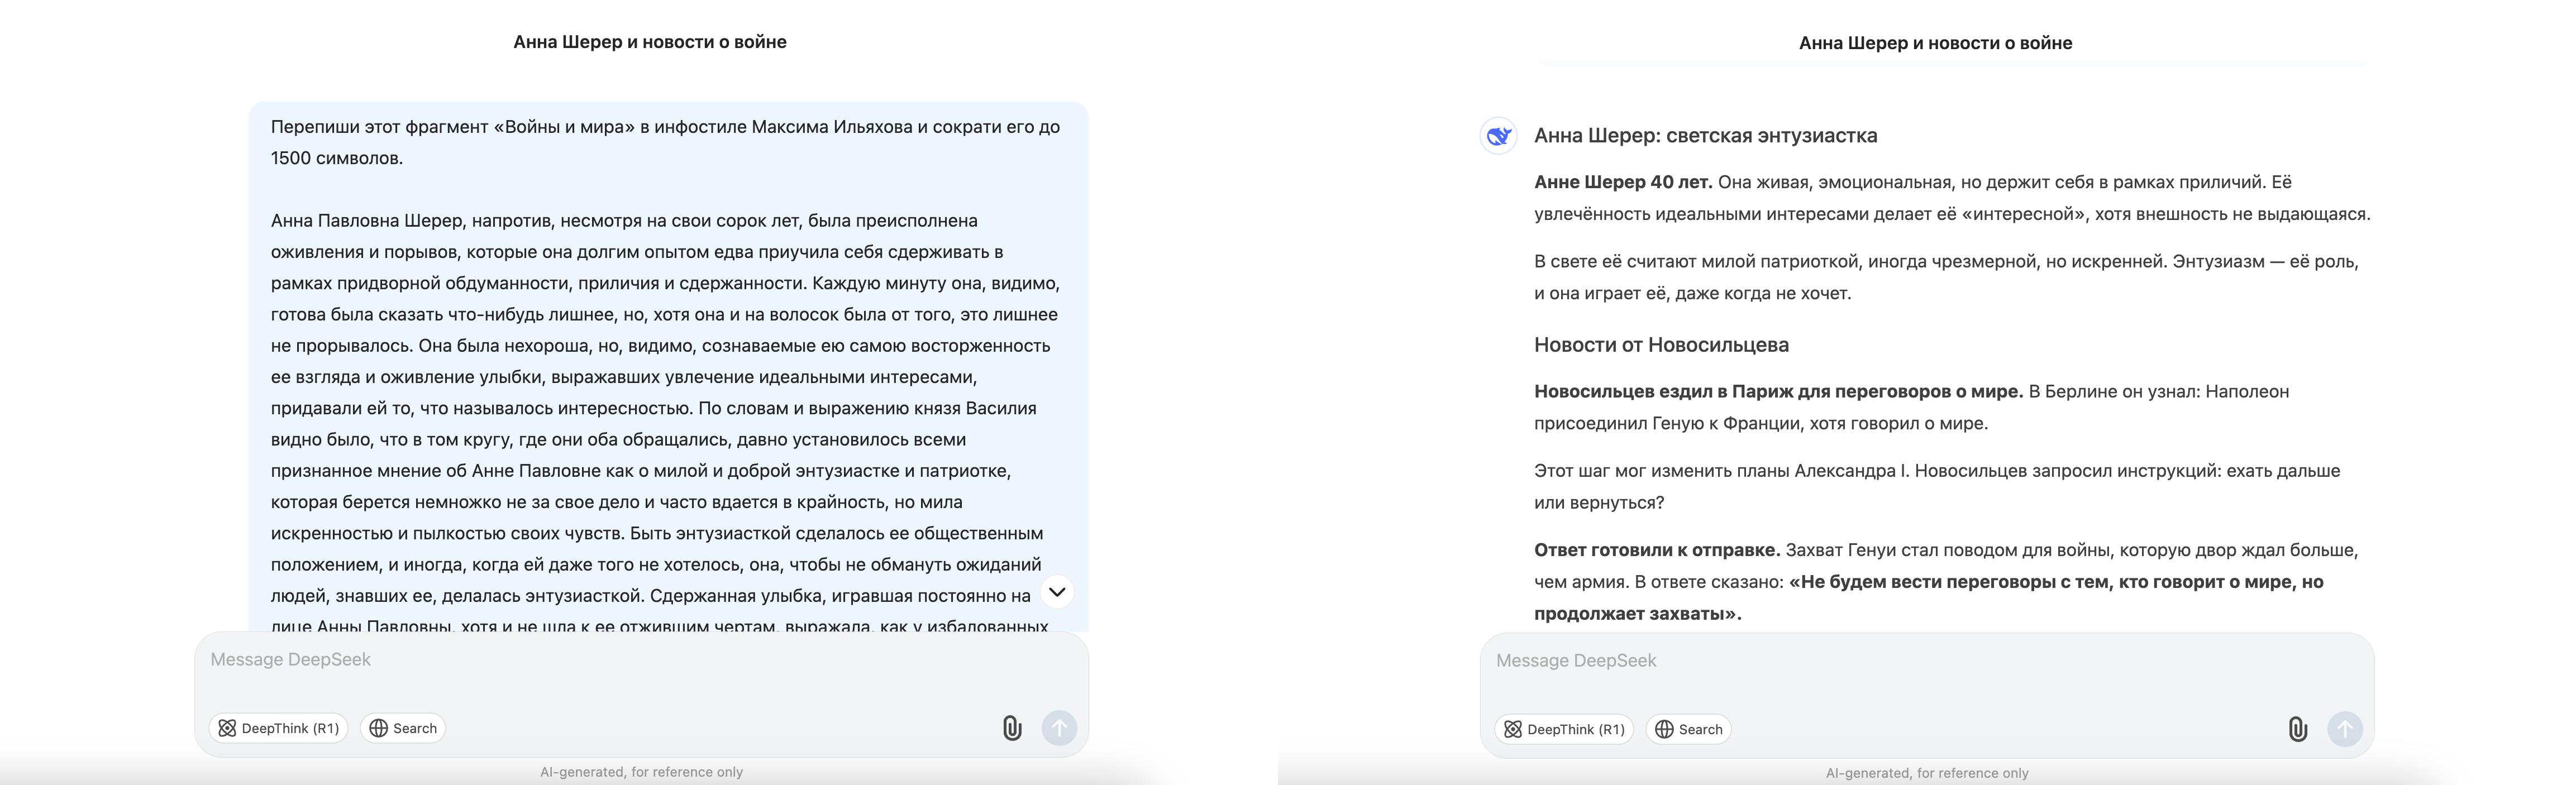Toggle DeepThink (R1) in left window
This screenshot has width=2576, height=785.
click(x=278, y=728)
